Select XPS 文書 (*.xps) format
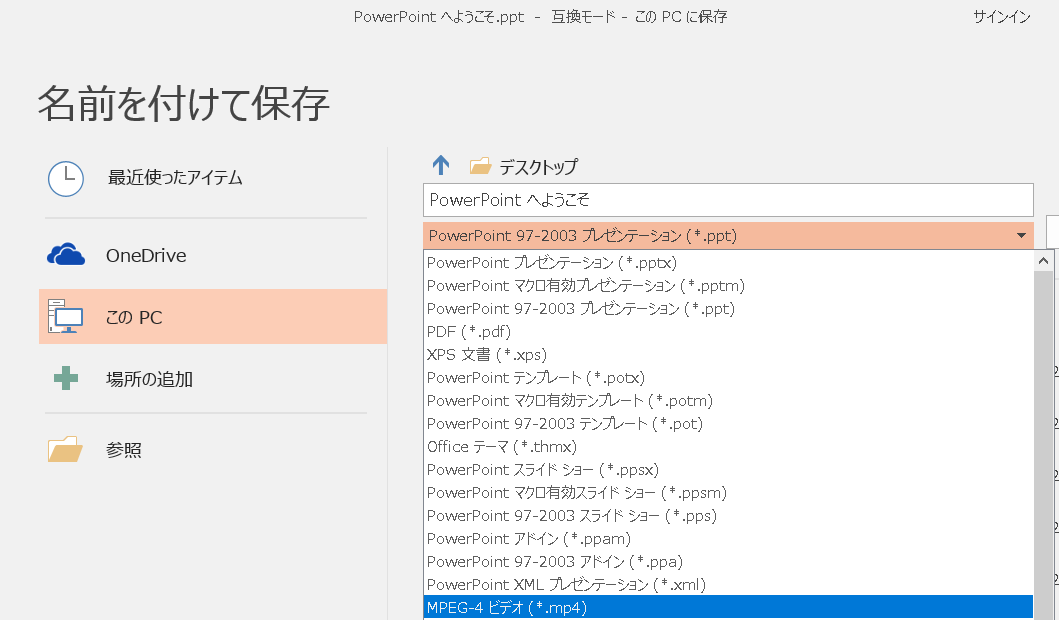 tap(728, 355)
